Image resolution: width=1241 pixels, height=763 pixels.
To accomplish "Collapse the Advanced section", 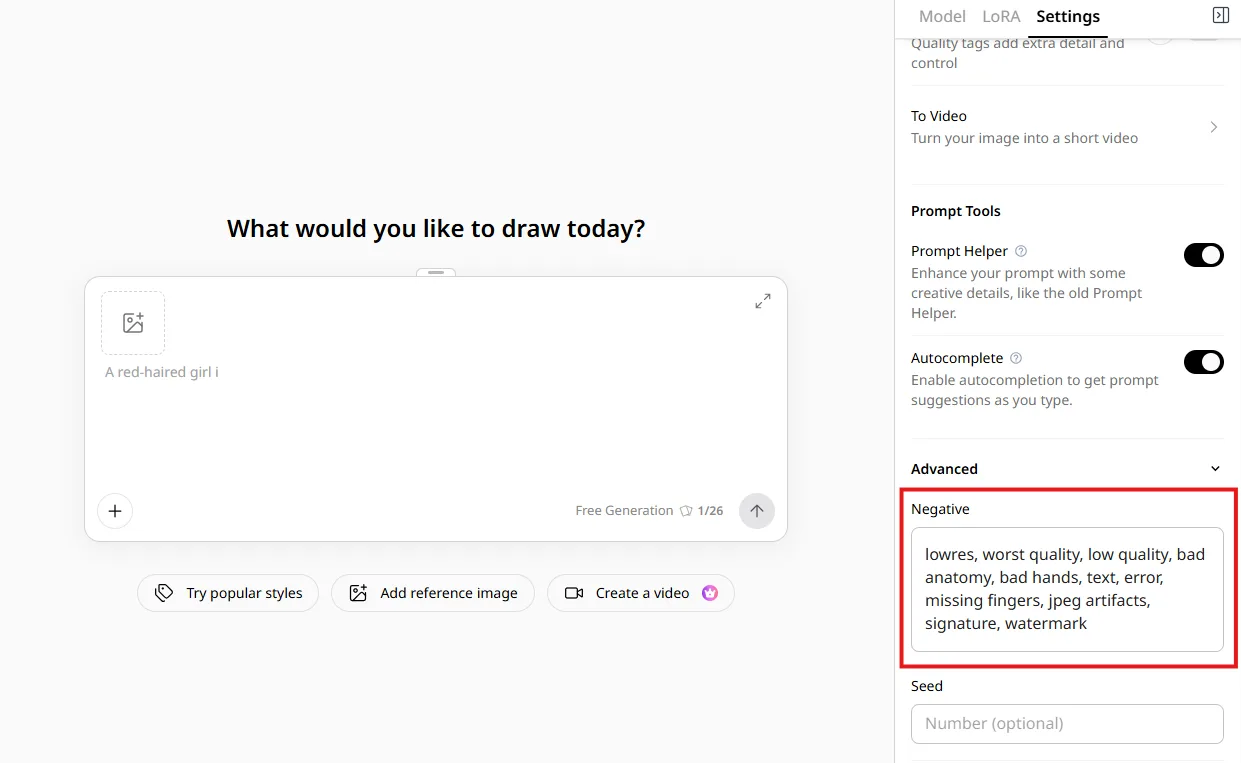I will (1216, 469).
